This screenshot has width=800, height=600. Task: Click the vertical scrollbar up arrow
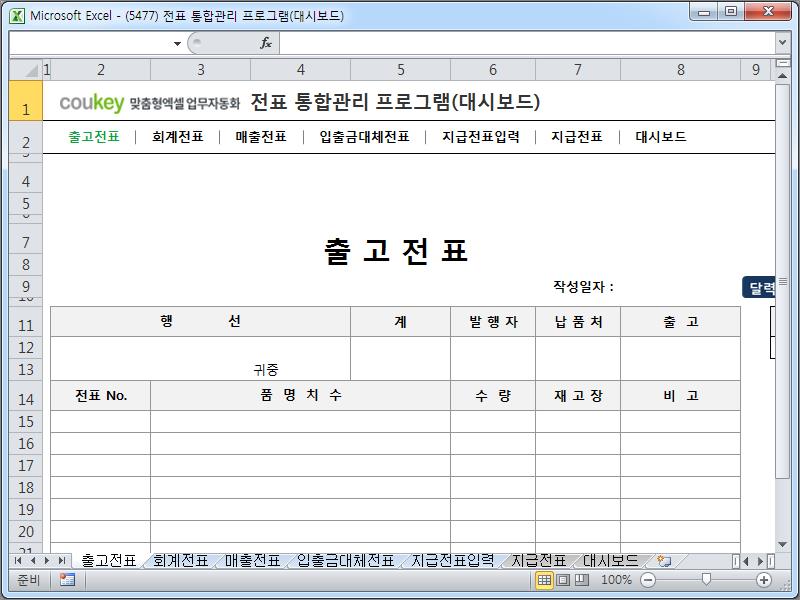(x=782, y=76)
